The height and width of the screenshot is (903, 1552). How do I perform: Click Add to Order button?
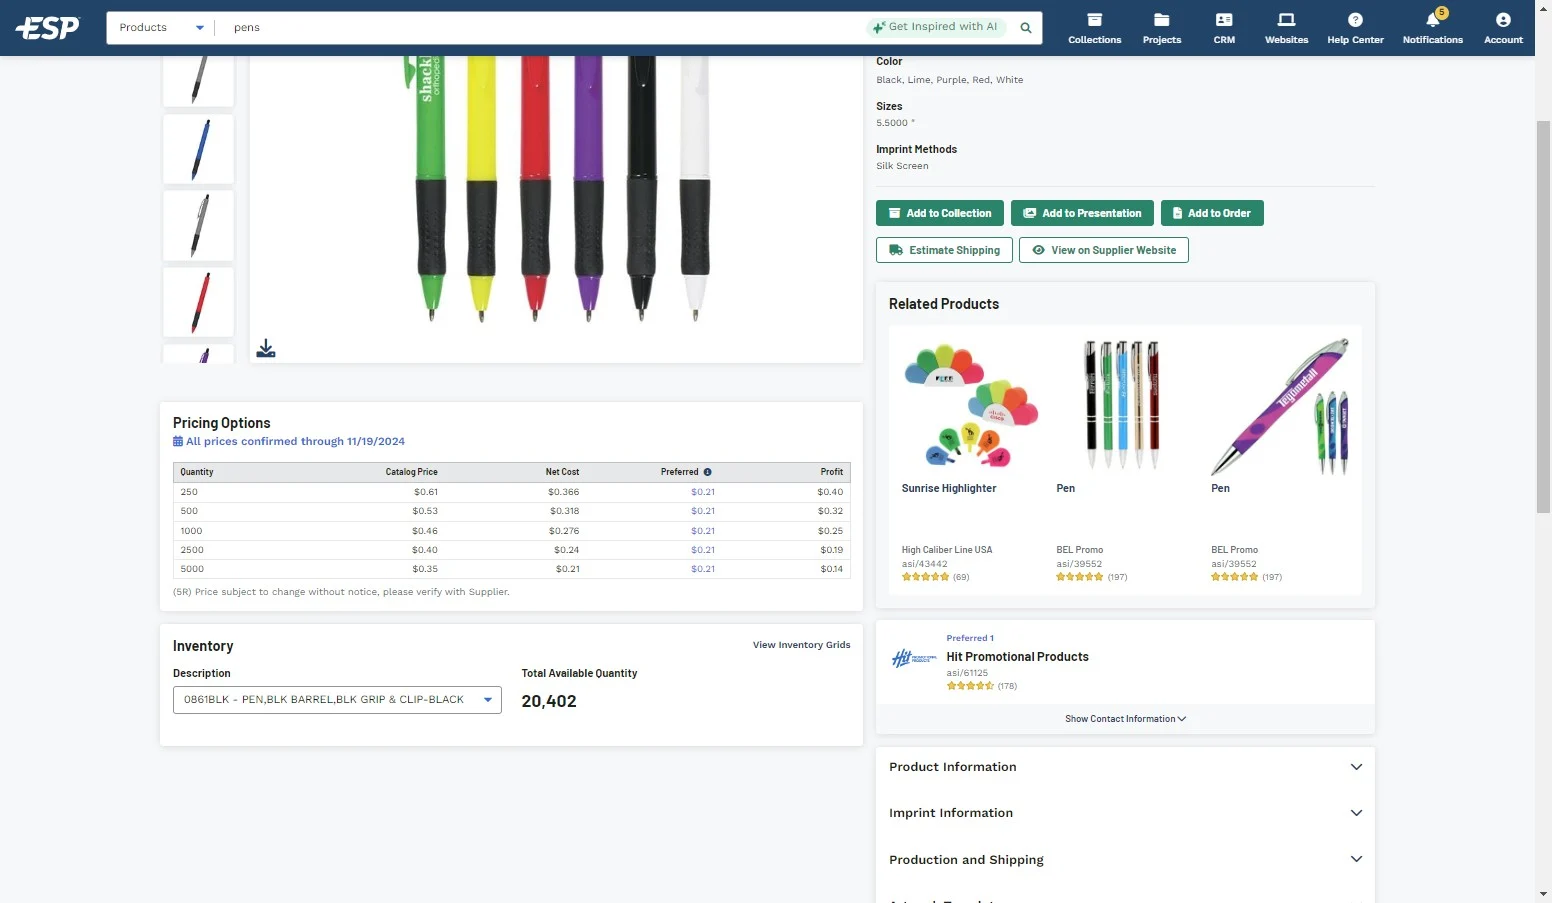1211,213
